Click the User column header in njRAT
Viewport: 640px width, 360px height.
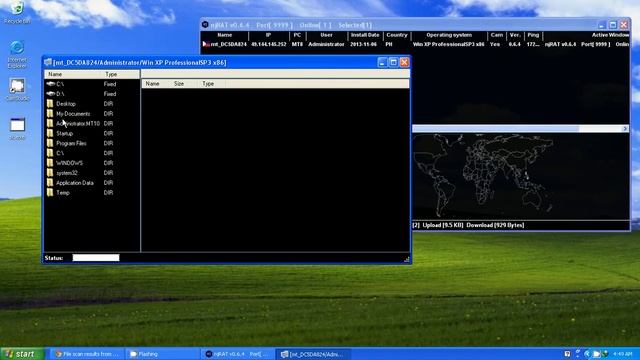(326, 35)
